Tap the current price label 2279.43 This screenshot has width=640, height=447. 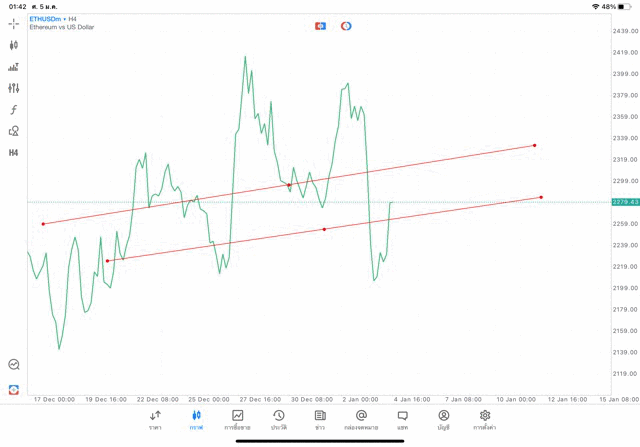(x=625, y=202)
